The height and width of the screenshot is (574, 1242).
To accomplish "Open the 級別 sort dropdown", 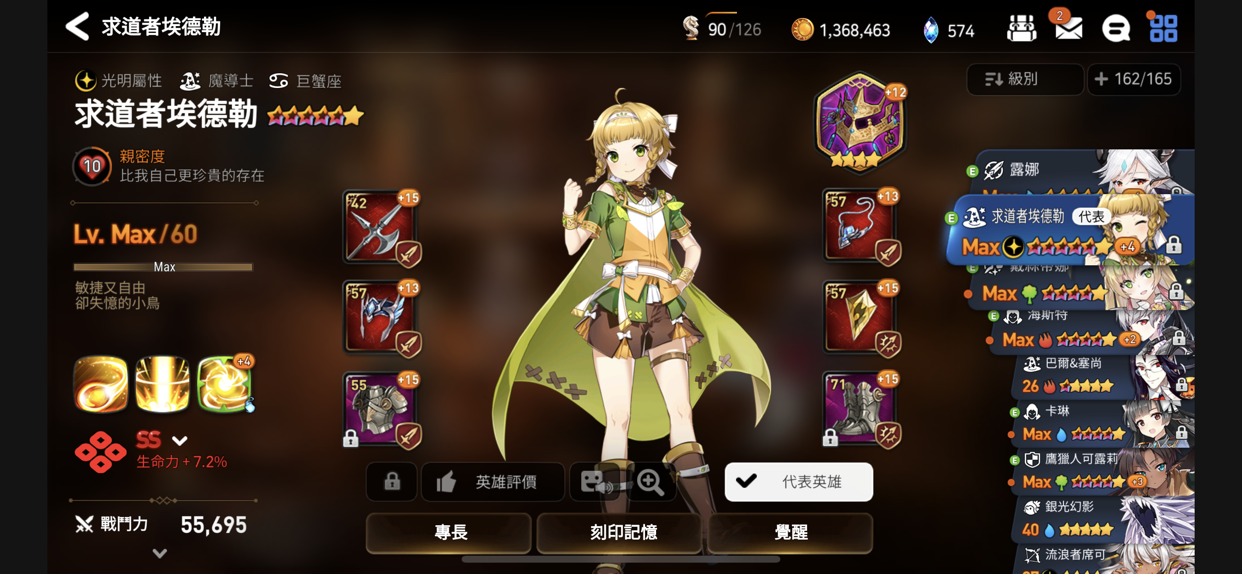I will [x=1025, y=79].
